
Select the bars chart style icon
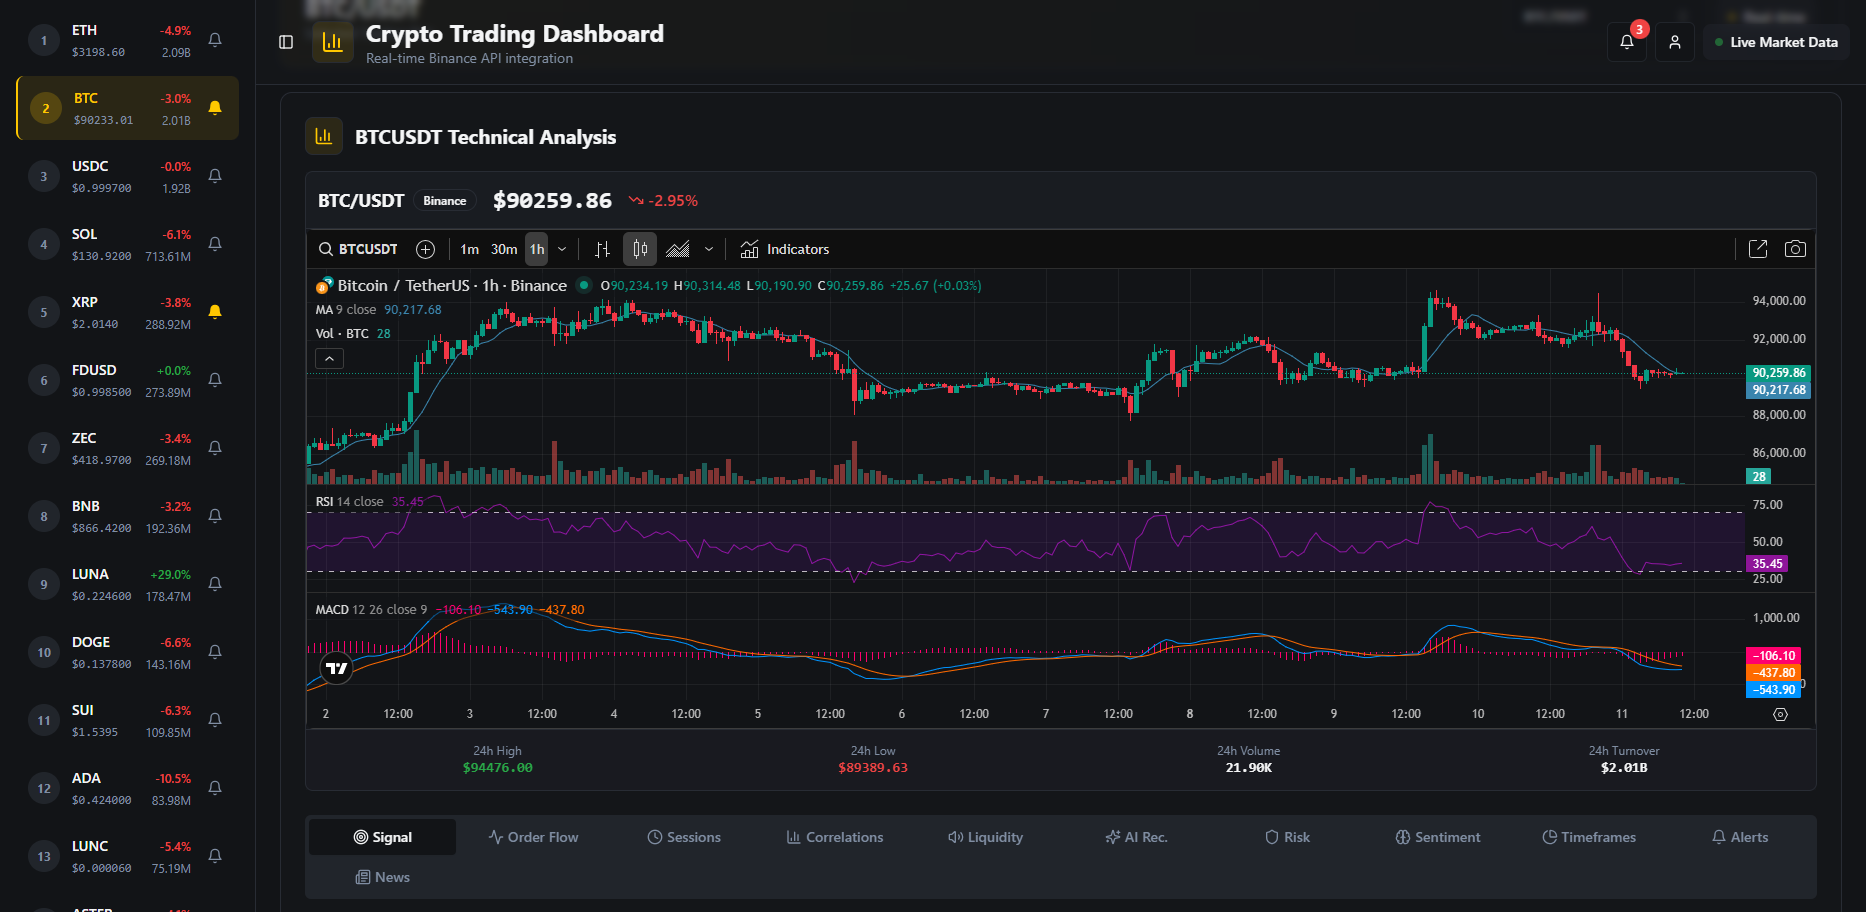tap(602, 249)
